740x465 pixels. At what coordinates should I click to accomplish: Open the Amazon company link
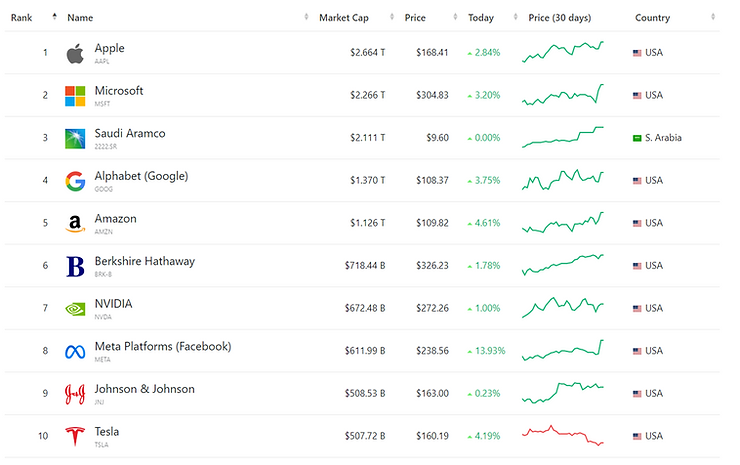click(x=116, y=219)
